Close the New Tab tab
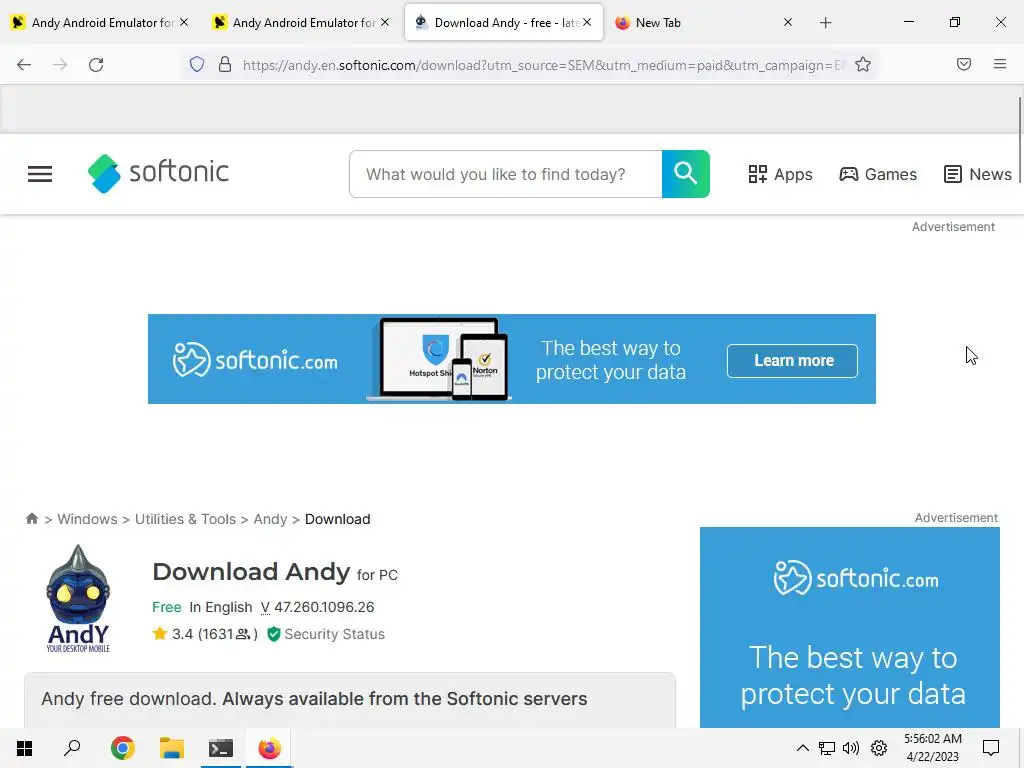Screen dimensions: 1024x768 coord(788,23)
